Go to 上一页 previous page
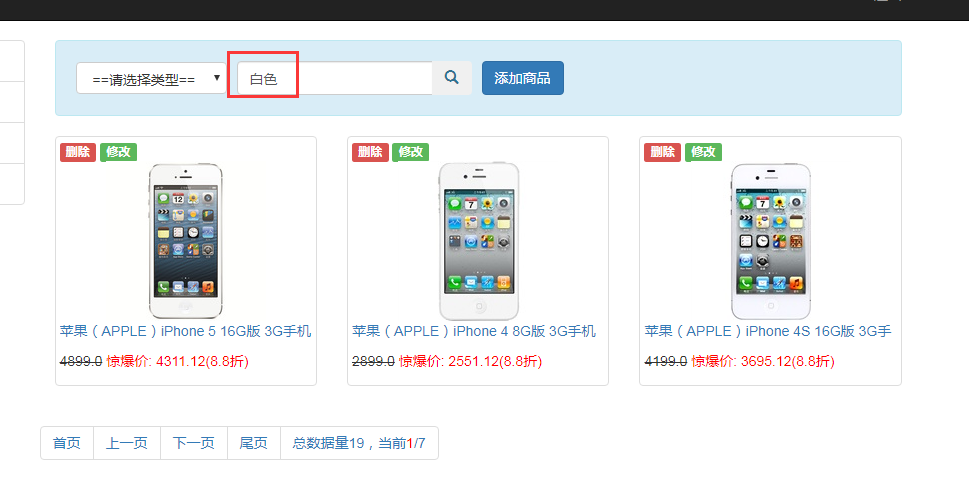 [x=127, y=443]
